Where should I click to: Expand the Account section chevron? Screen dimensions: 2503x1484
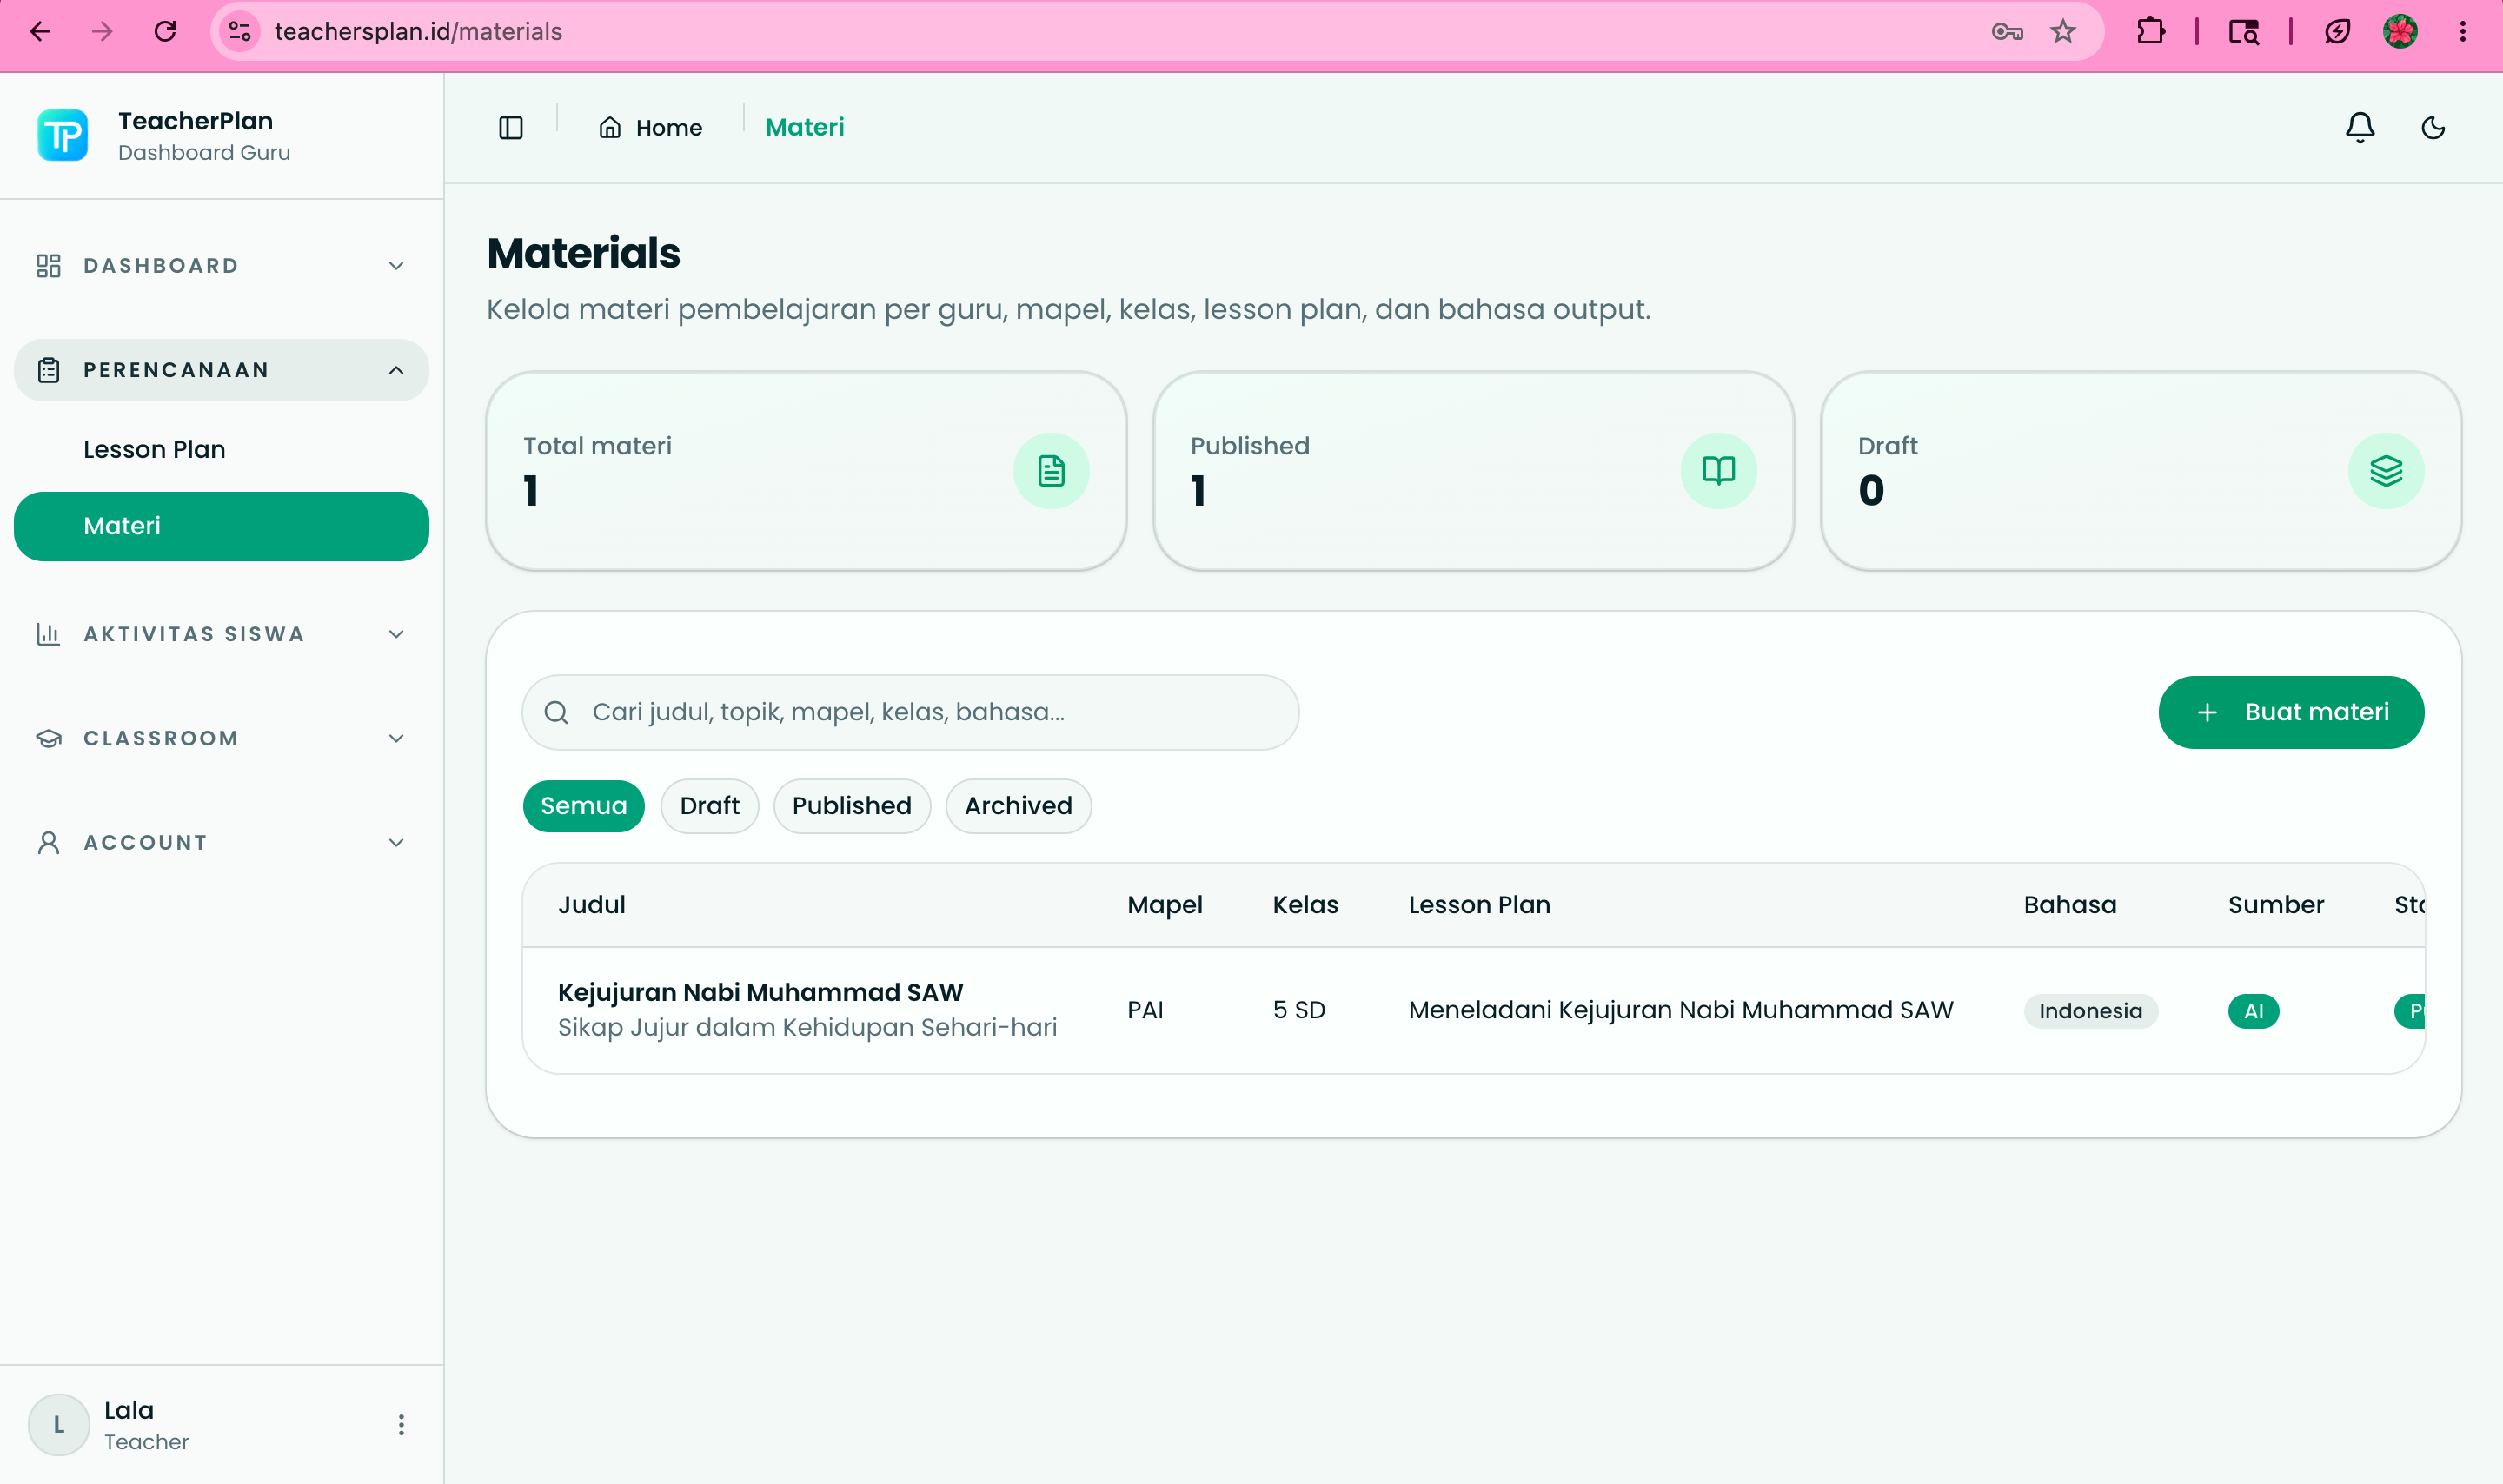tap(396, 843)
